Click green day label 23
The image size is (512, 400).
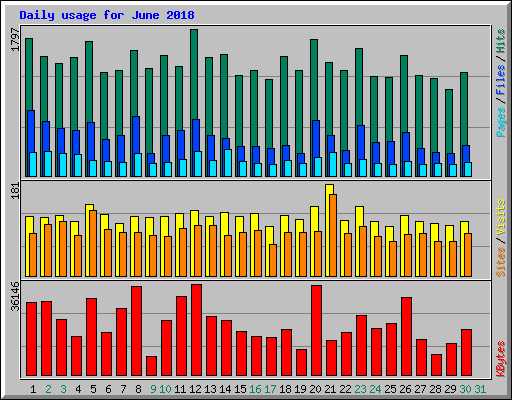click(x=360, y=389)
